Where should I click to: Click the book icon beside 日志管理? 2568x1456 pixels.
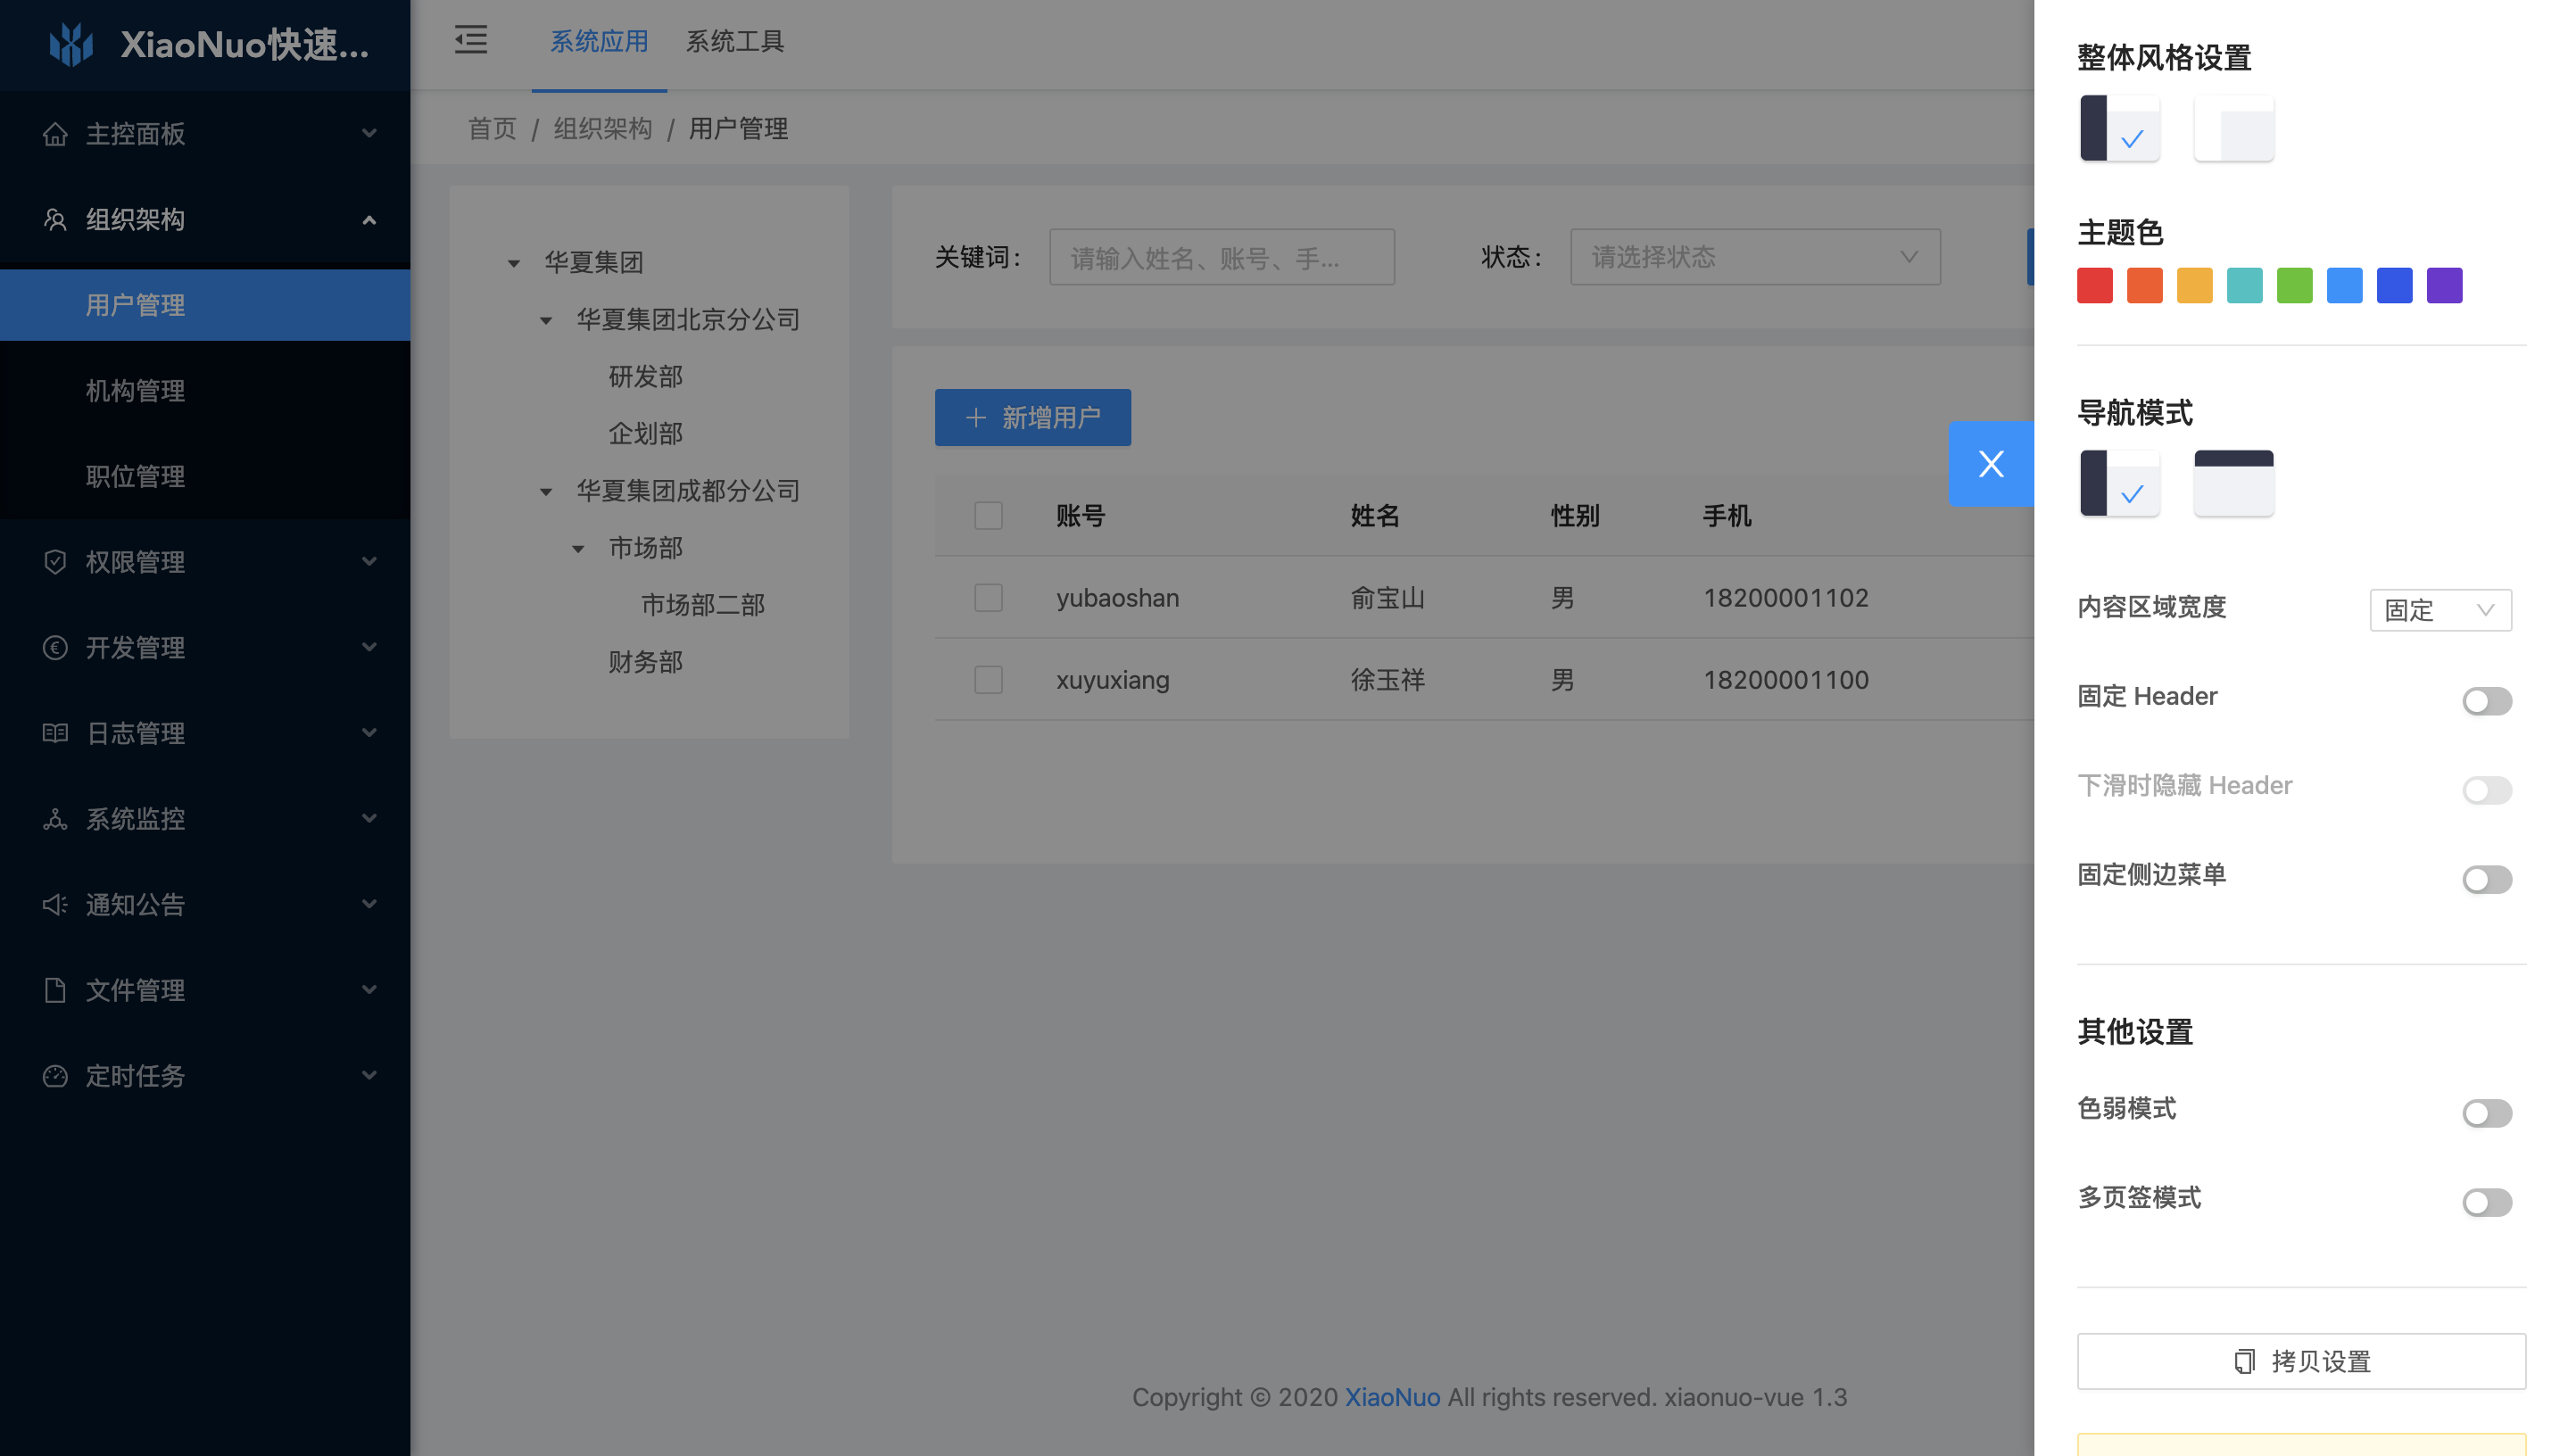tap(55, 733)
